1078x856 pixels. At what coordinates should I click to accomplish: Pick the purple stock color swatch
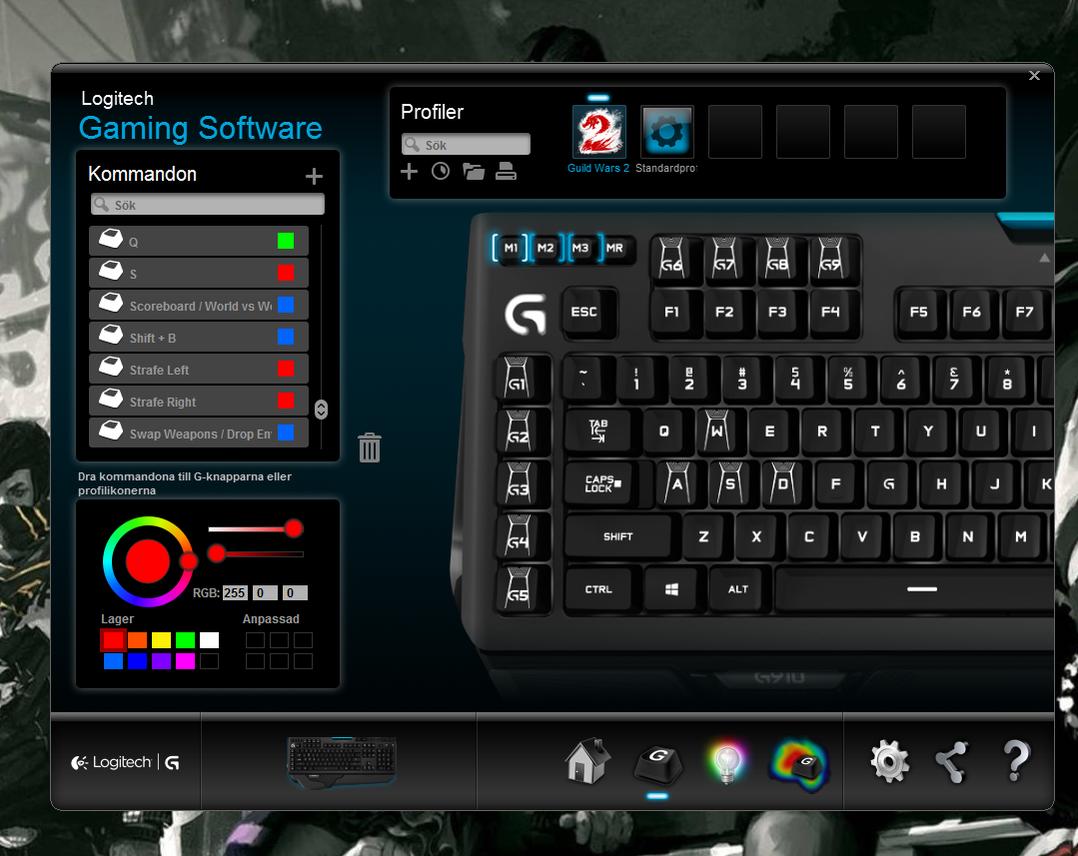click(162, 661)
